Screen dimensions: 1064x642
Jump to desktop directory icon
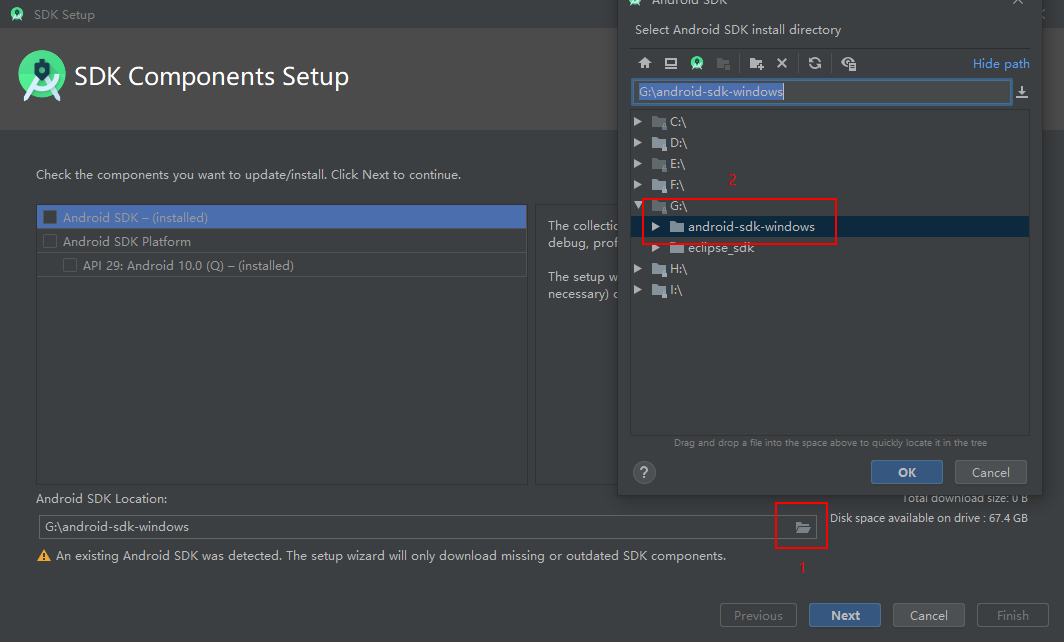(670, 63)
